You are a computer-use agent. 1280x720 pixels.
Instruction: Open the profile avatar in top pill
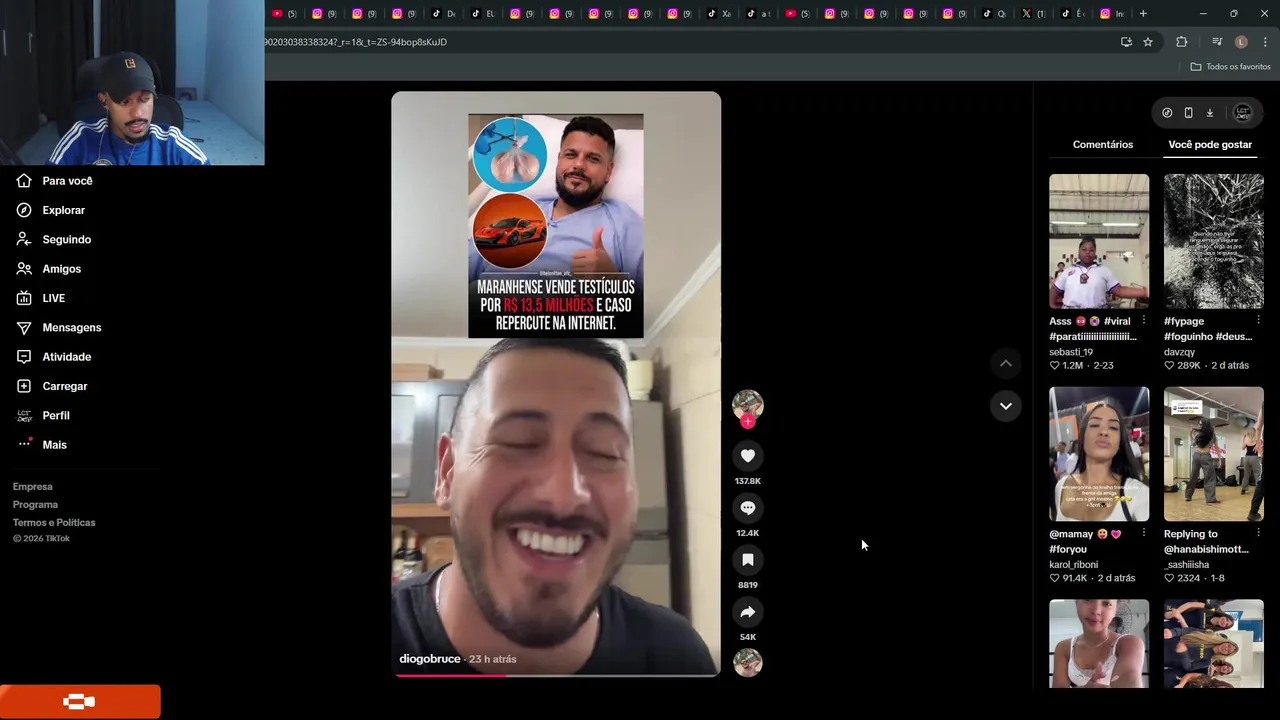[x=1243, y=113]
